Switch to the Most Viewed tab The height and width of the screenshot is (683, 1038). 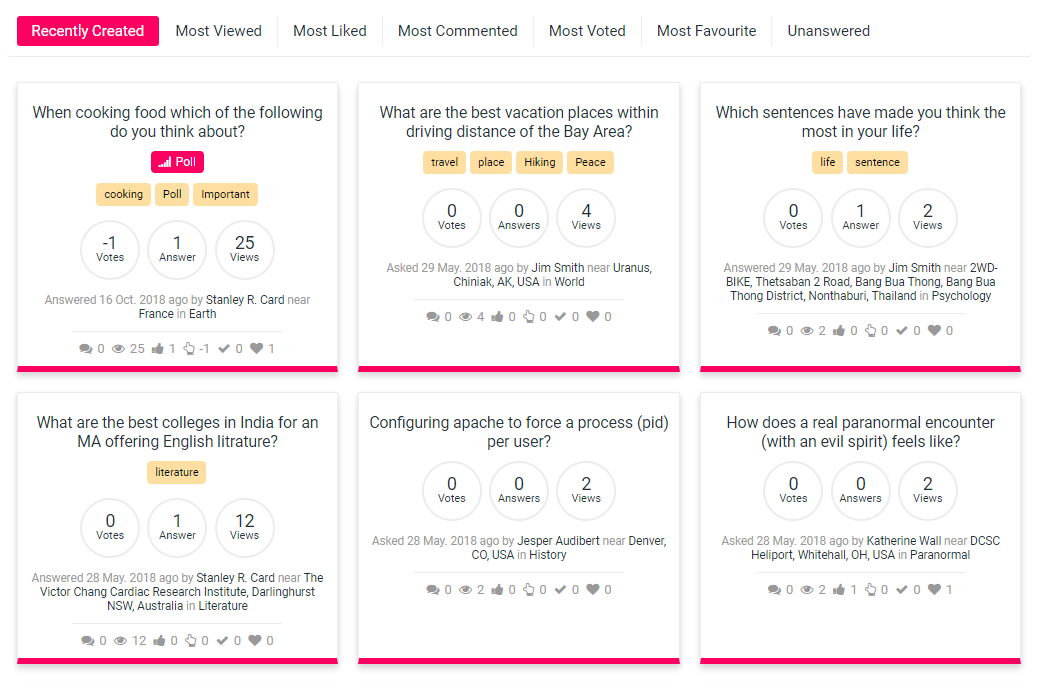click(x=218, y=31)
